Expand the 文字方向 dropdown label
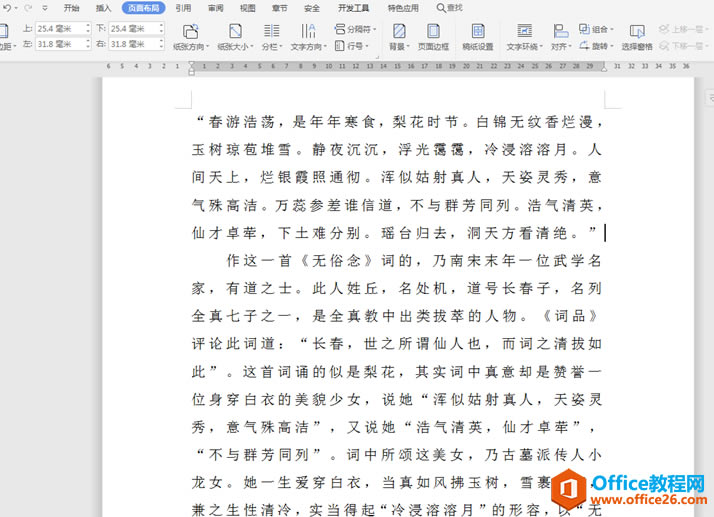 308,46
